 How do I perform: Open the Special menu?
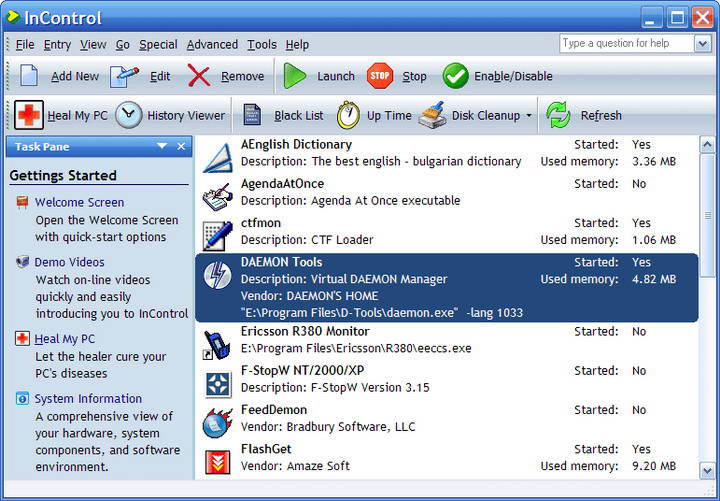pos(158,45)
